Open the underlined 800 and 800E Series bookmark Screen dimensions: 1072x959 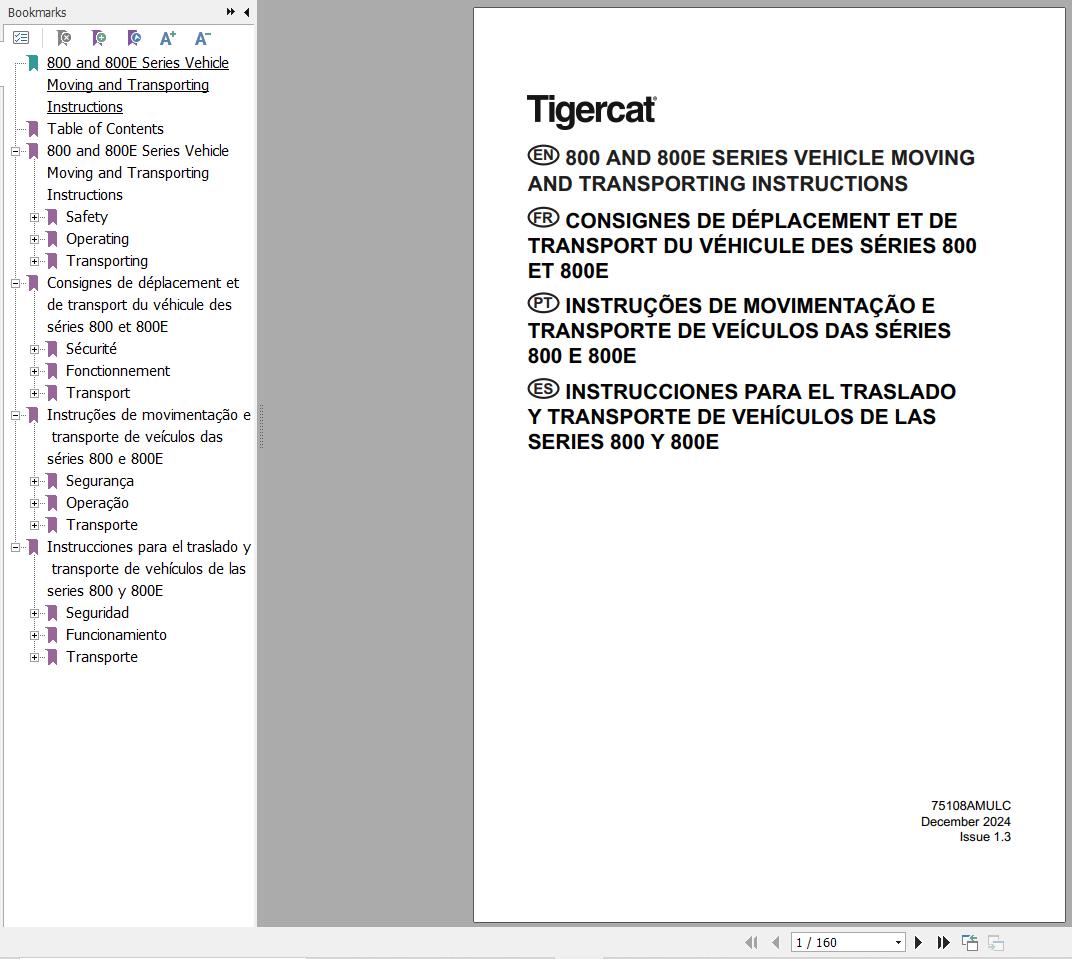pos(137,85)
